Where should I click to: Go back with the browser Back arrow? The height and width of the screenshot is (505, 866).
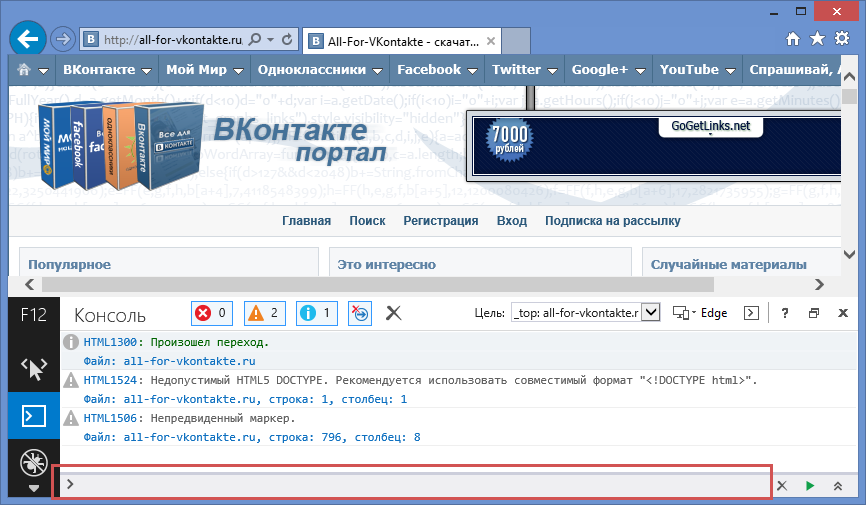(28, 39)
